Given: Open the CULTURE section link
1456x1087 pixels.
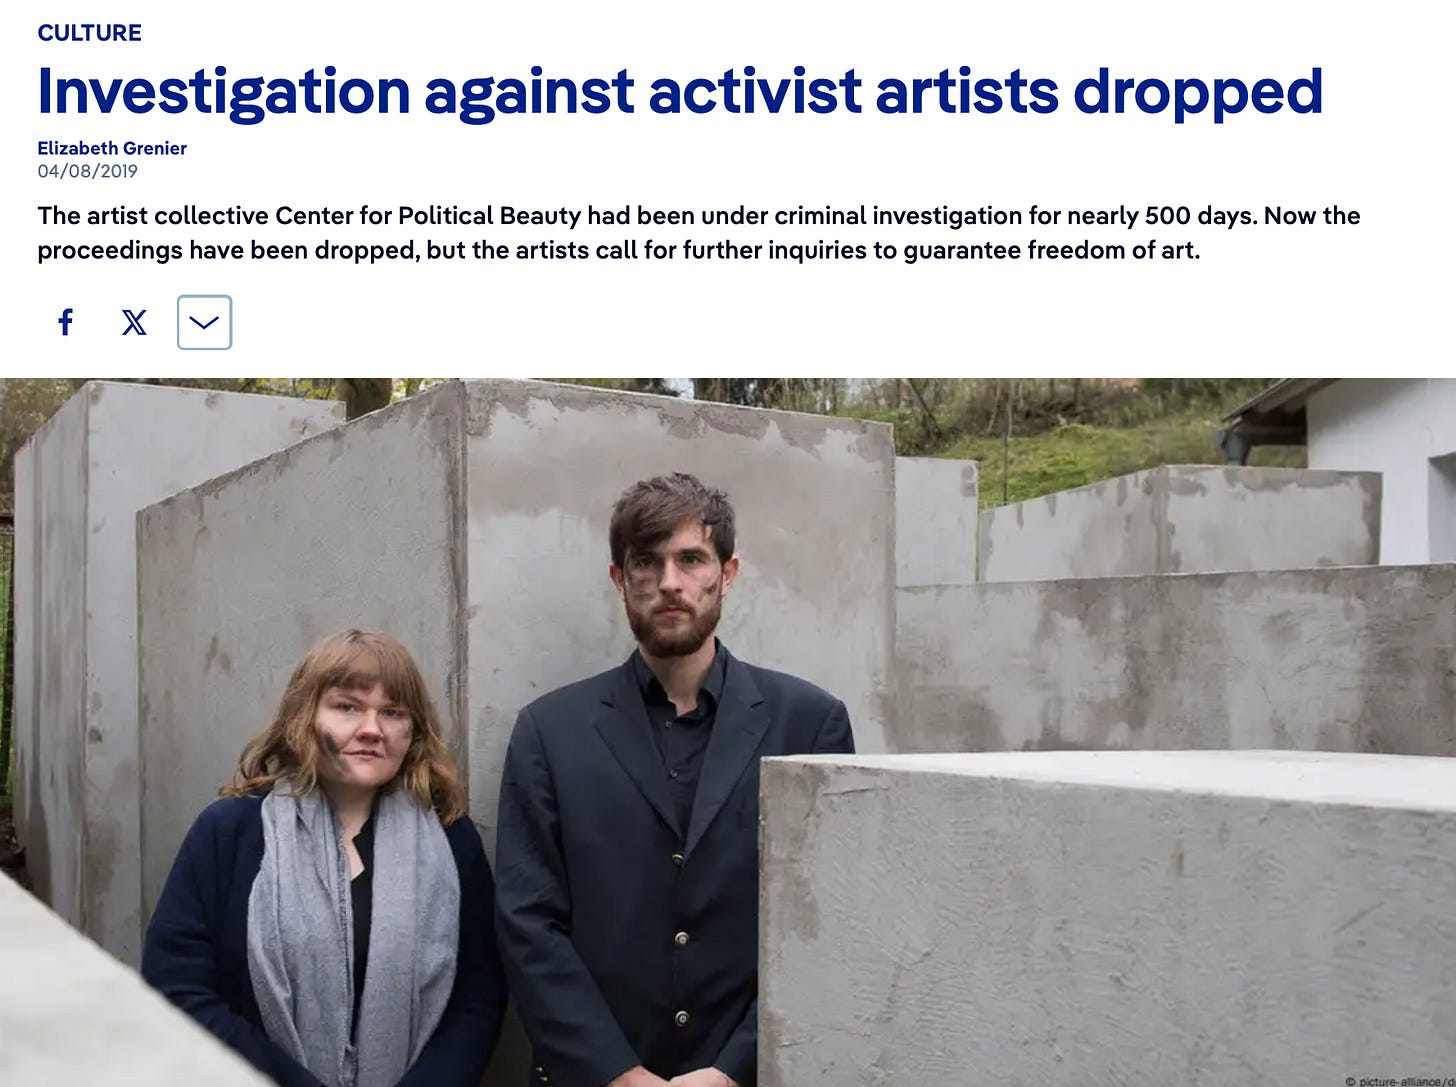Looking at the screenshot, I should pos(90,32).
